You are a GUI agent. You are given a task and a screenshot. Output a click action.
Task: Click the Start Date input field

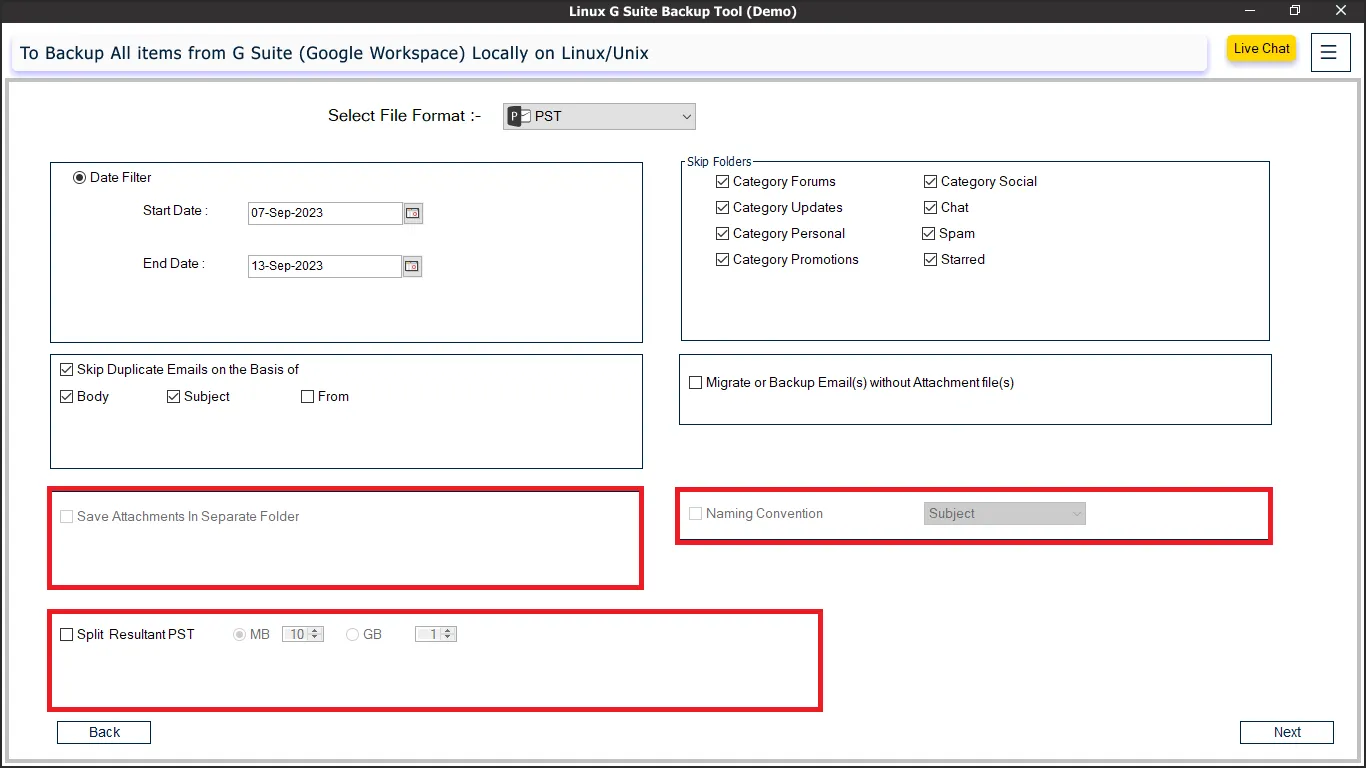[324, 213]
